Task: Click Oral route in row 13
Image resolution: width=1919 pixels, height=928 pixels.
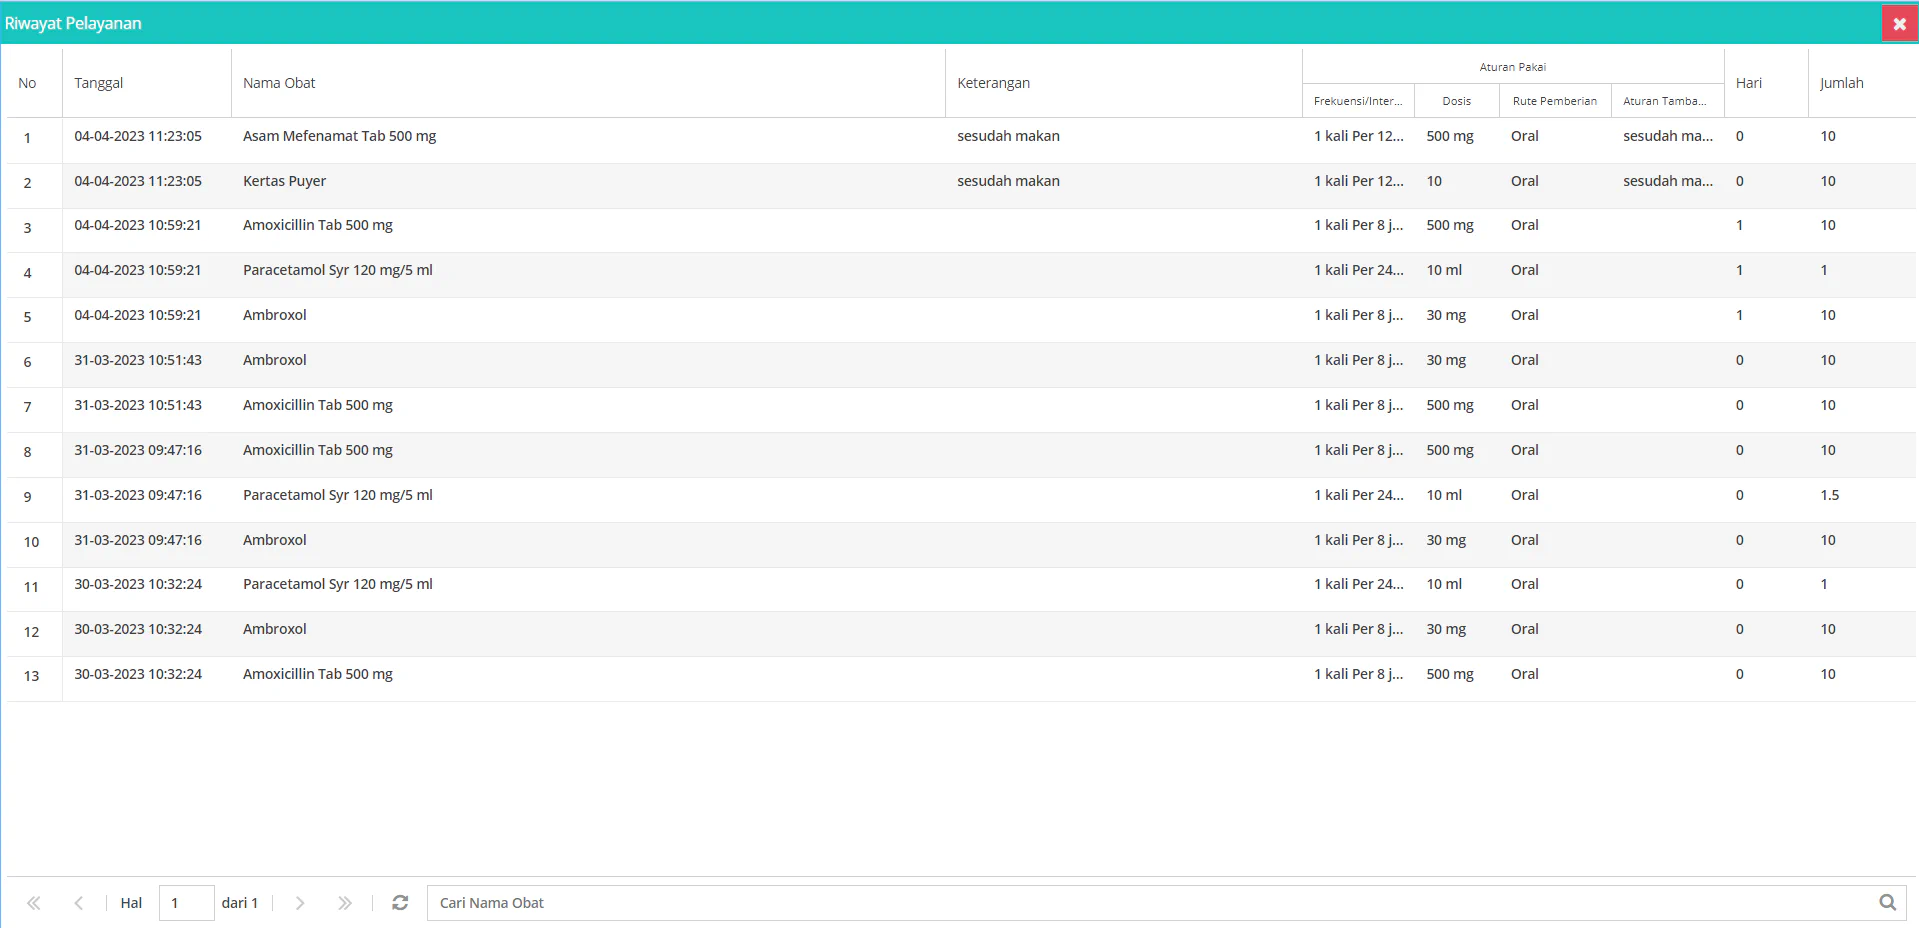Action: pos(1525,674)
